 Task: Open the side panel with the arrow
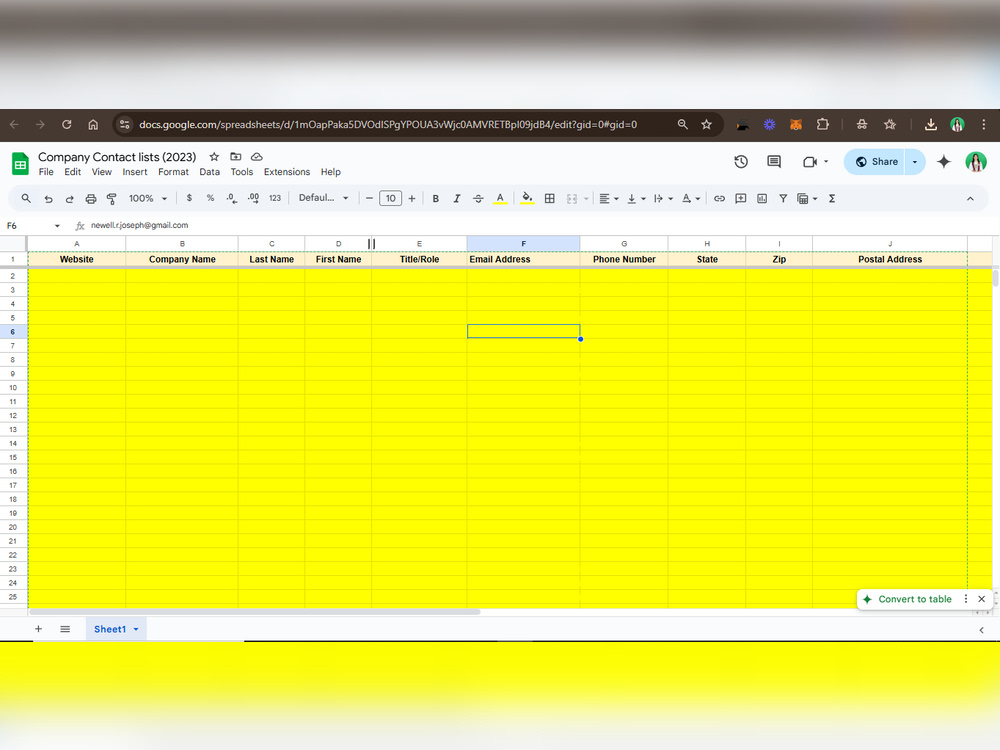pos(981,630)
